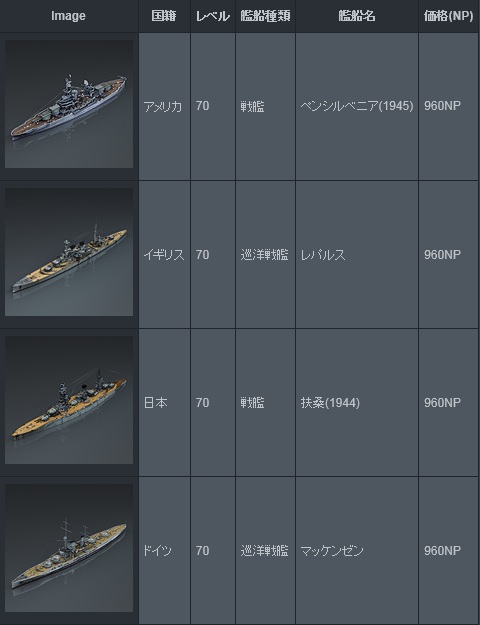Select the 日本 nationality cell
This screenshot has height=625, width=480.
(155, 403)
